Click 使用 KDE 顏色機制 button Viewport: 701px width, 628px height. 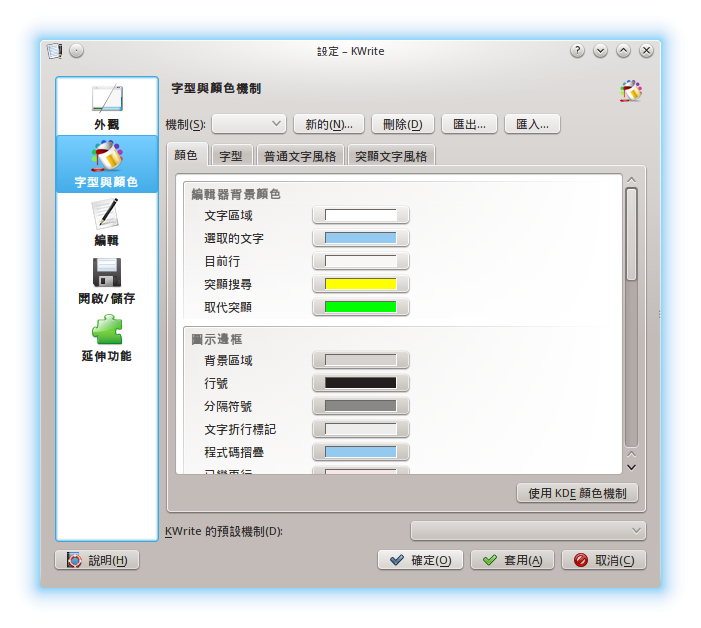[577, 493]
